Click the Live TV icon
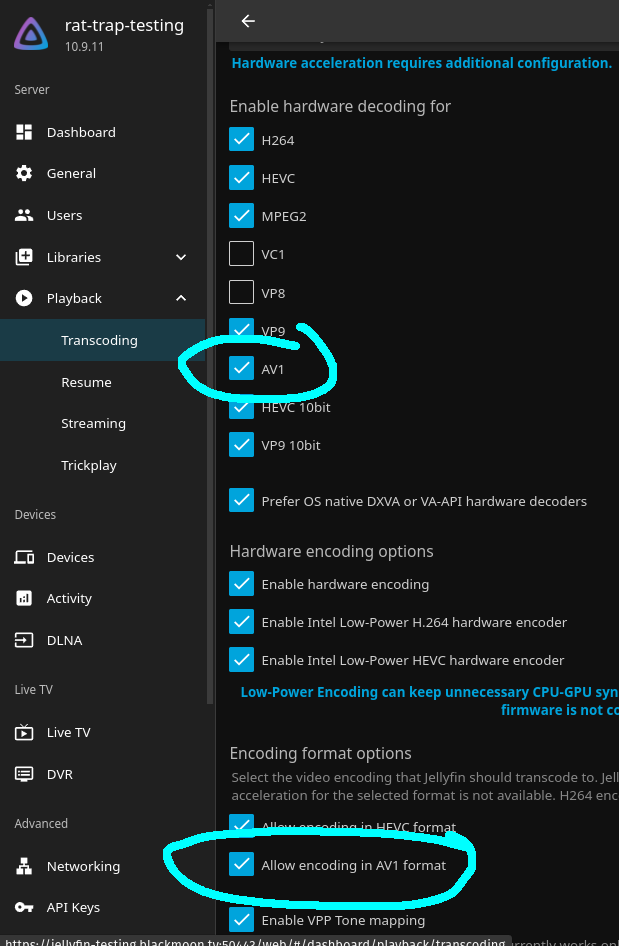 25,732
